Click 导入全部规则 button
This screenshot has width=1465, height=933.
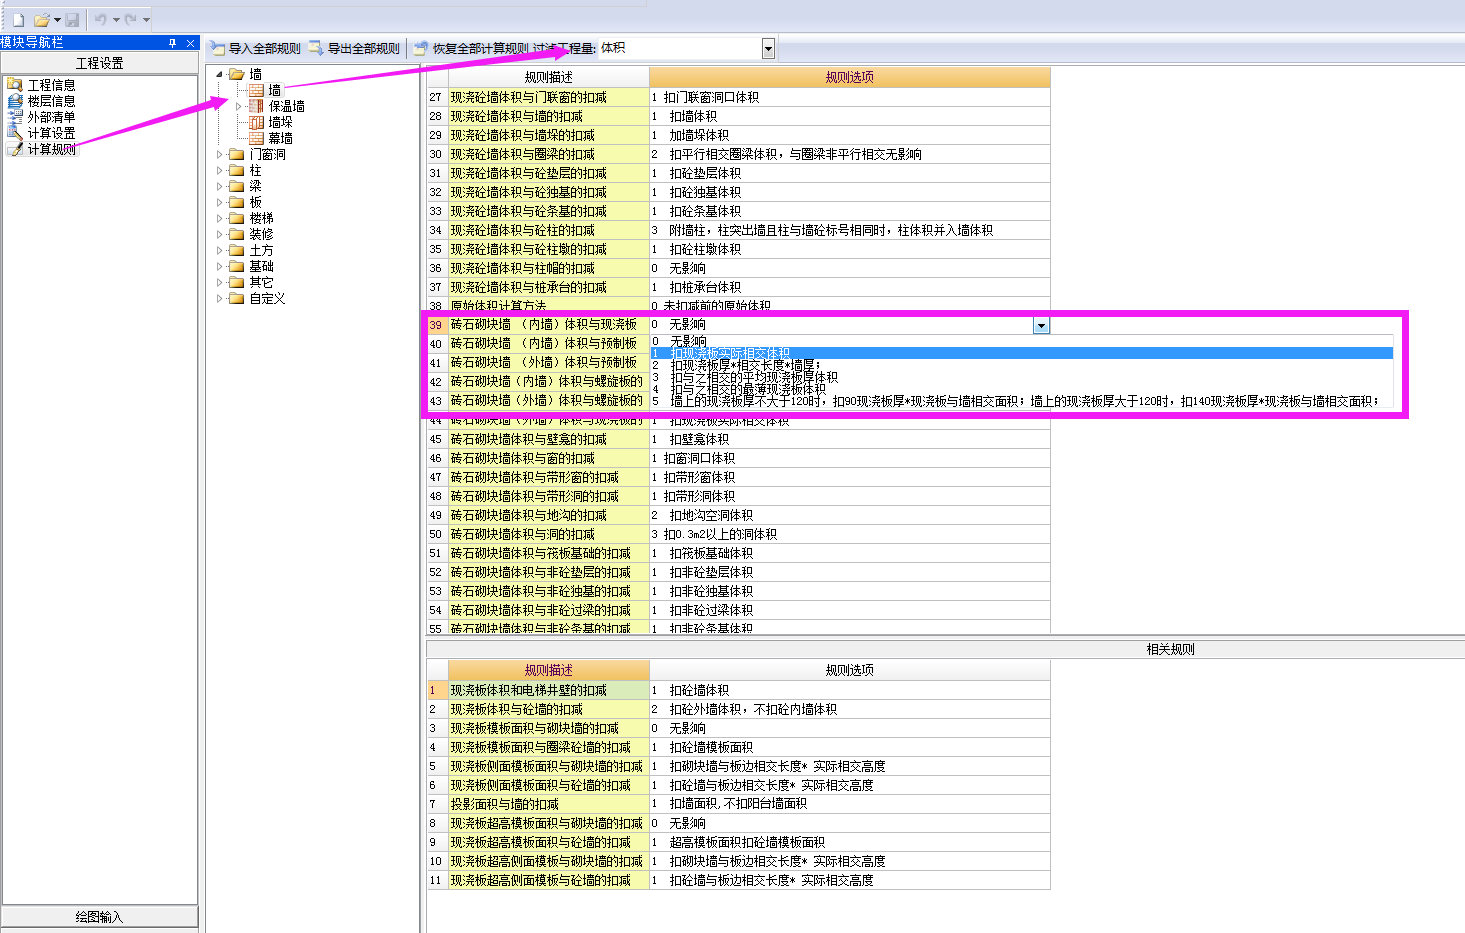(255, 48)
